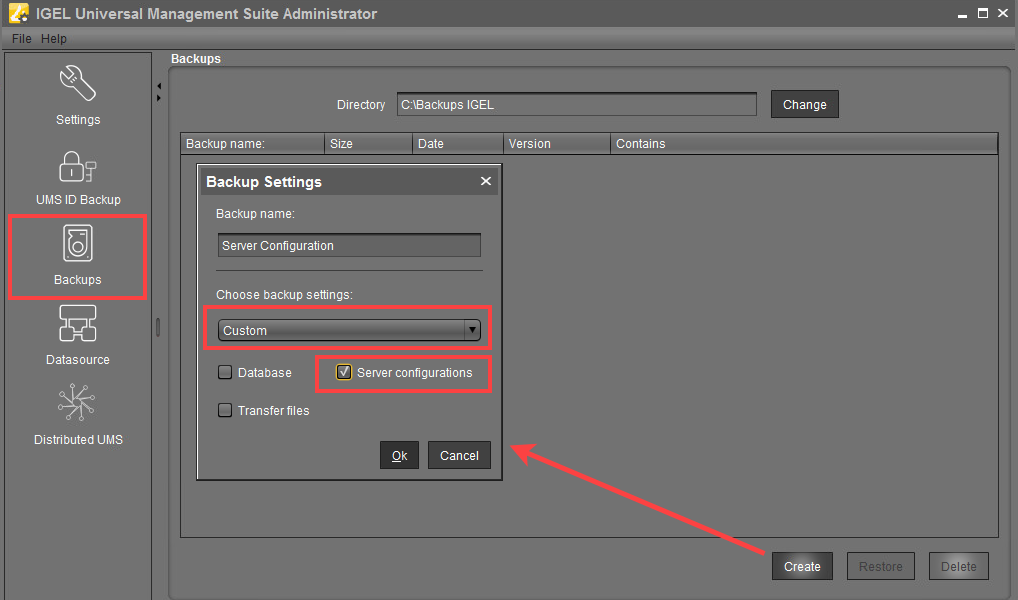
Task: Open the Settings wrench icon
Action: pos(77,84)
